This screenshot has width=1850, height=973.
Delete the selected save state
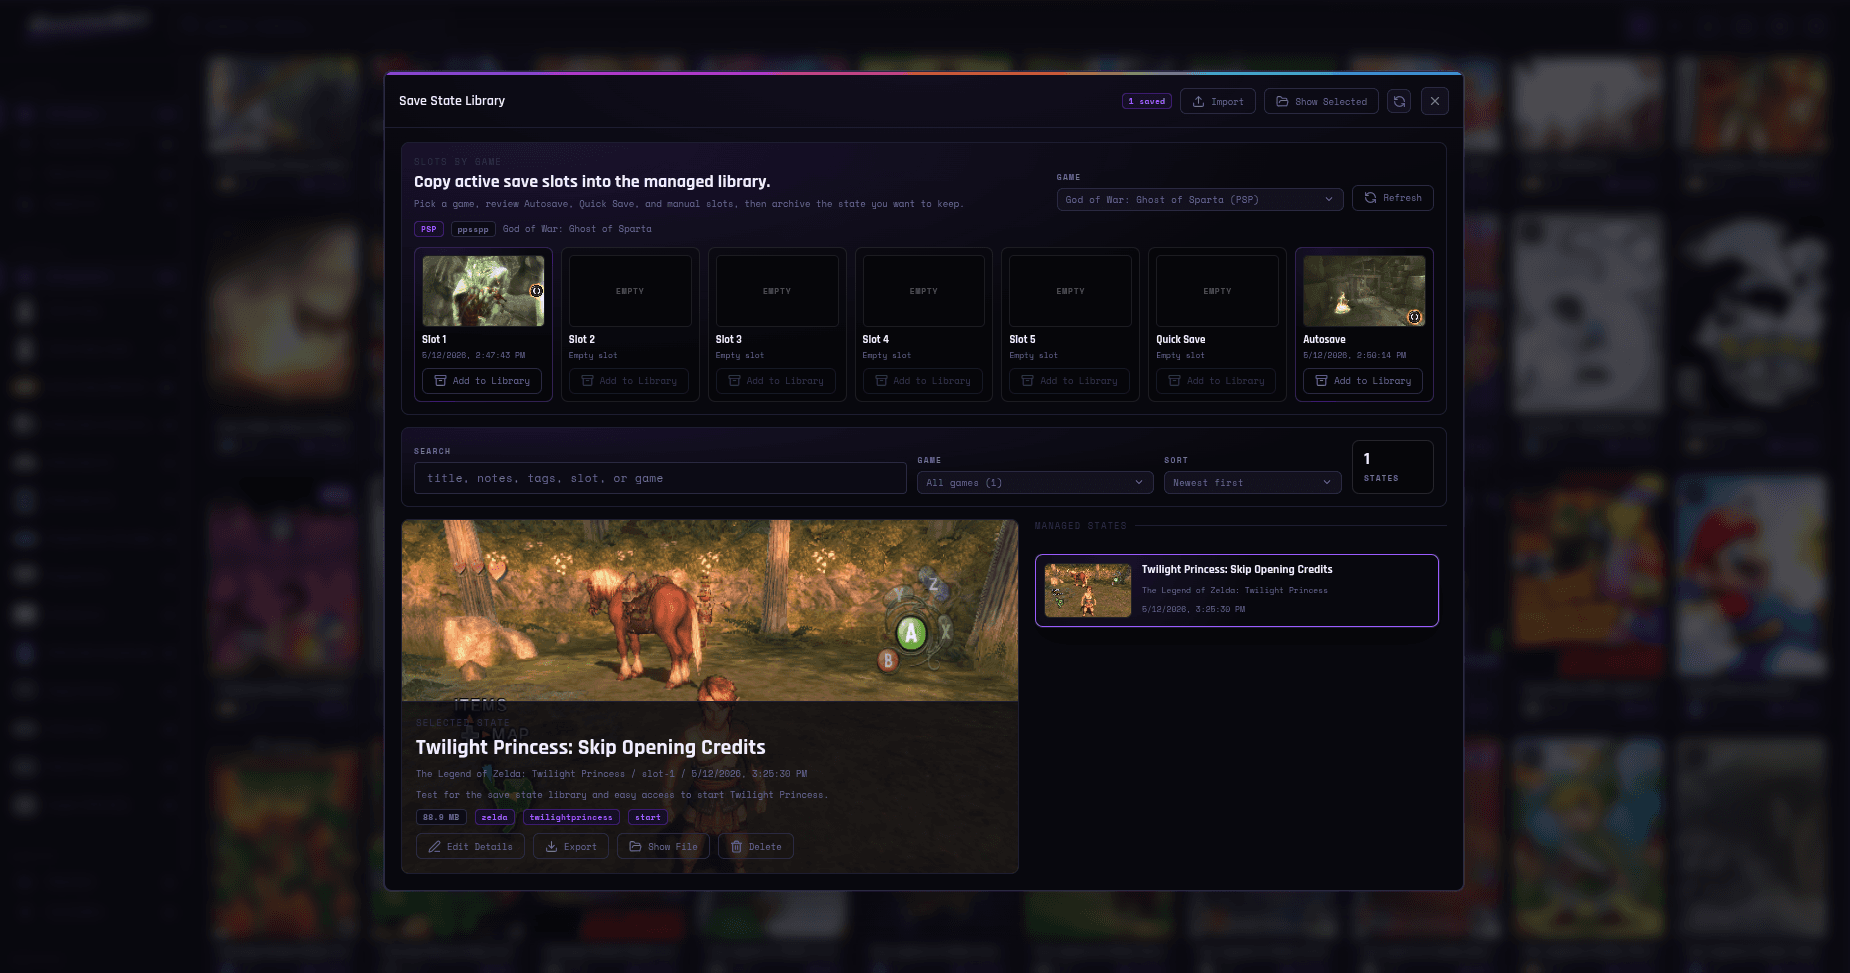(x=756, y=847)
